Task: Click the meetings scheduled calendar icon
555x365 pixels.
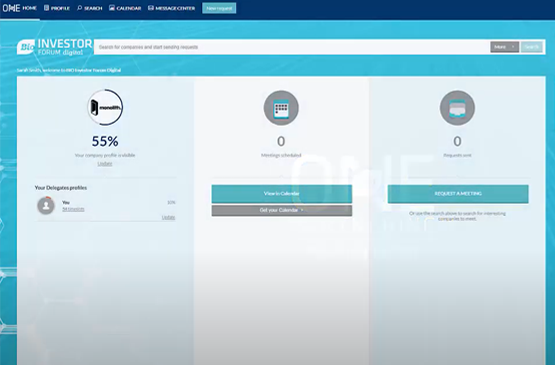Action: pyautogui.click(x=281, y=108)
